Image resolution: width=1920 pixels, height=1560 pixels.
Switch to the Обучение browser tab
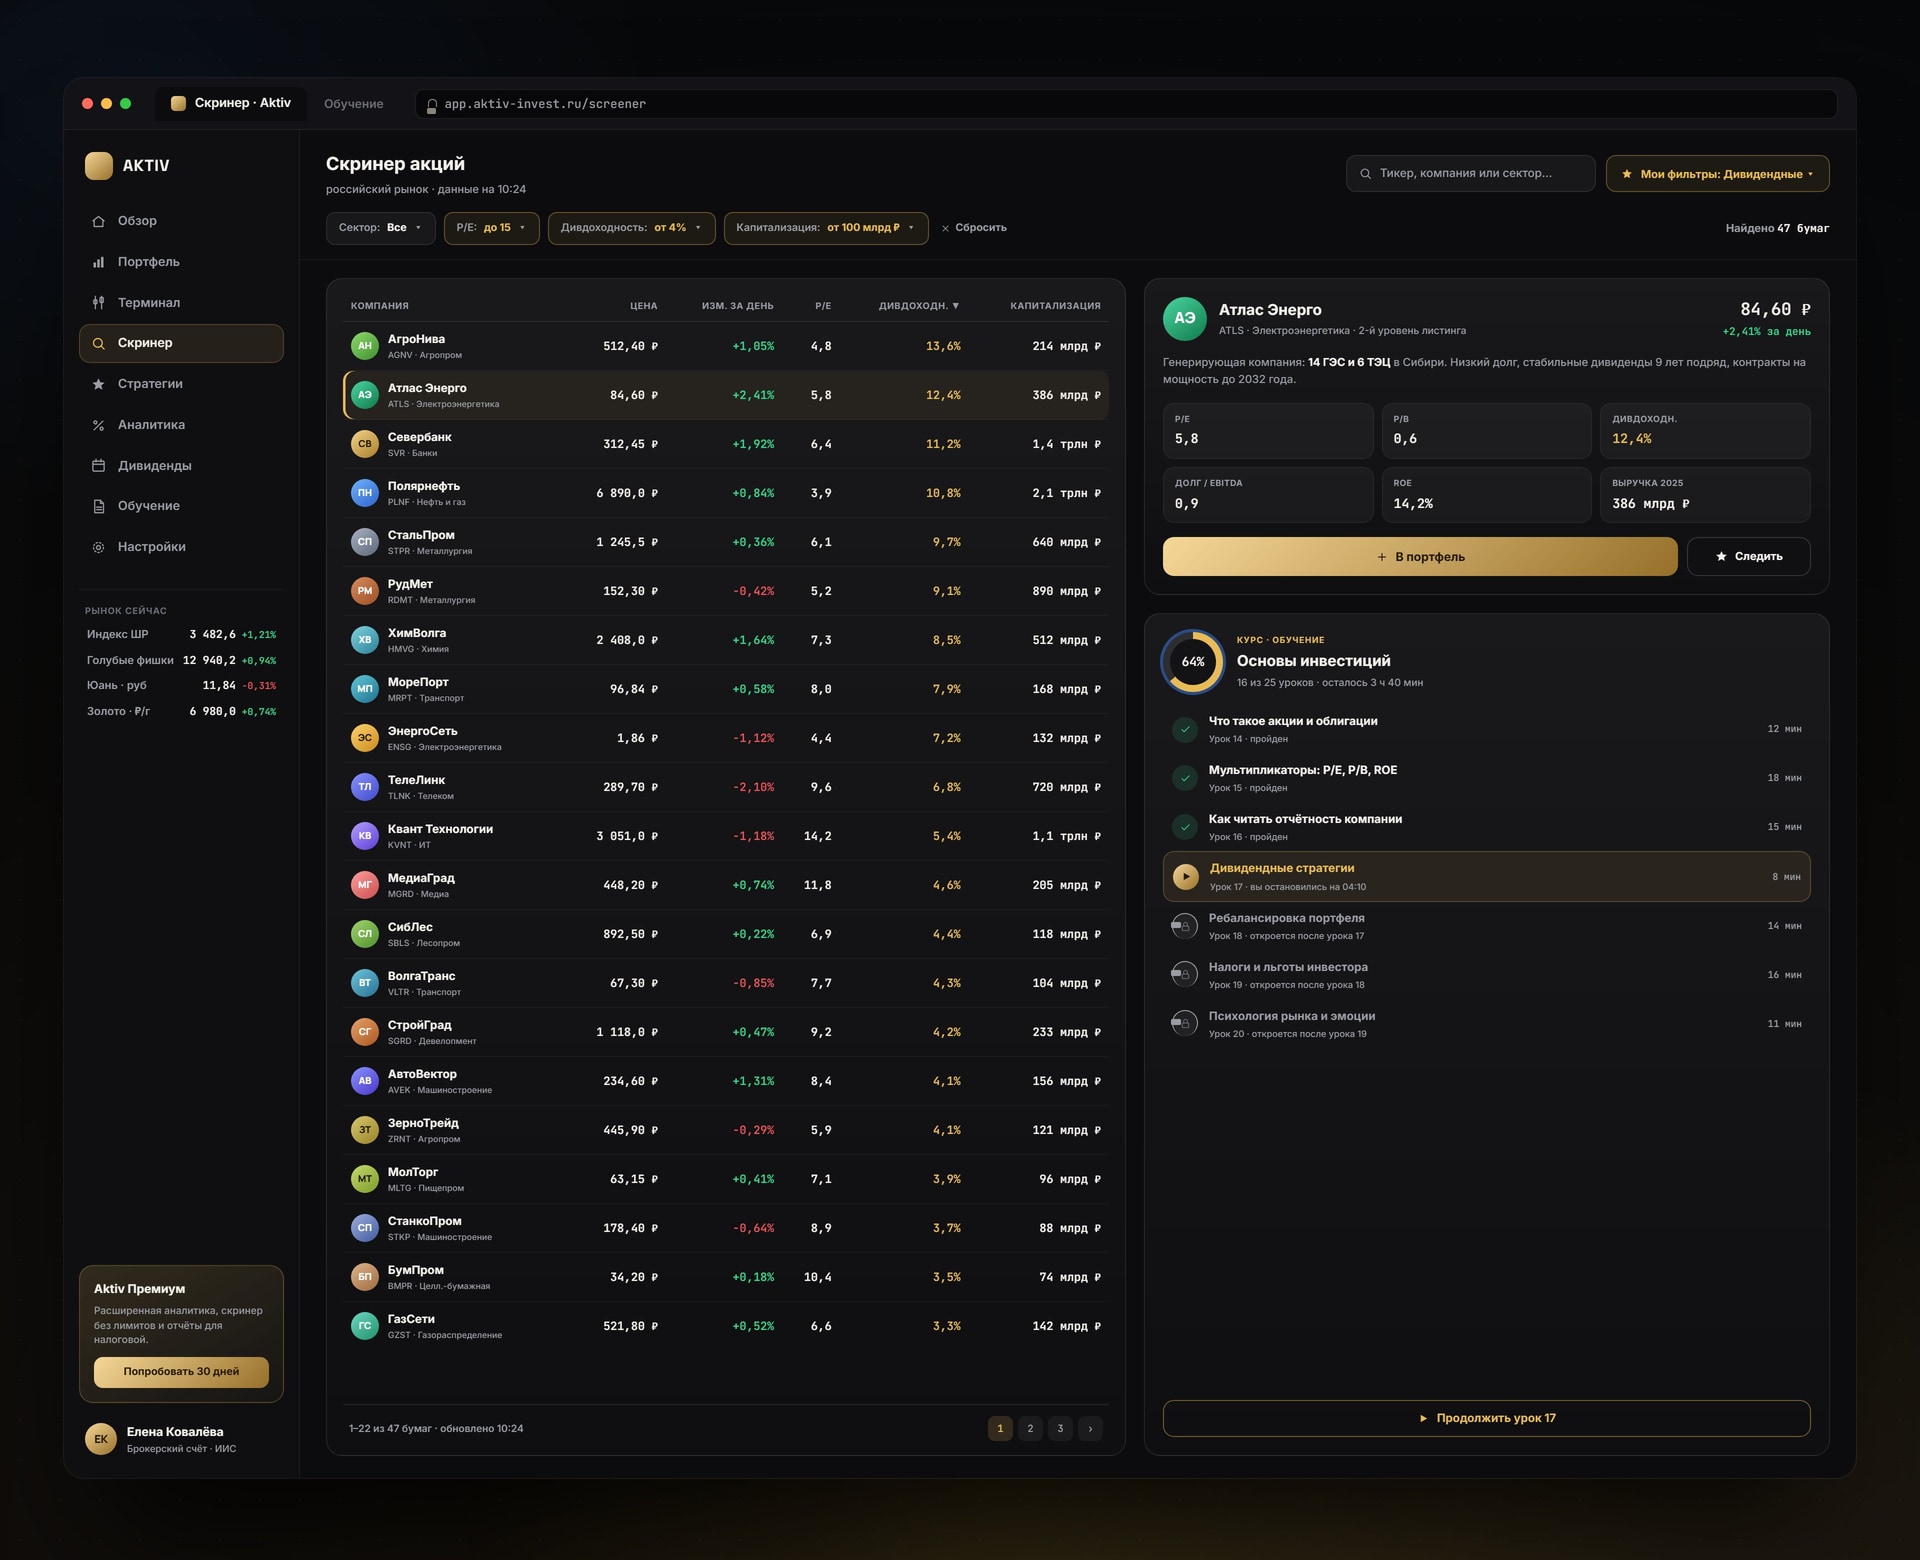click(x=353, y=104)
